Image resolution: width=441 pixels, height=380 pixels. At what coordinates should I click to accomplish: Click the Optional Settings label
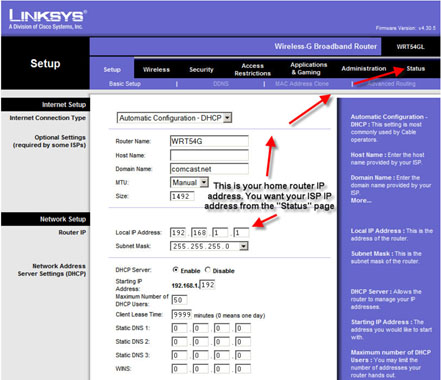pyautogui.click(x=49, y=141)
